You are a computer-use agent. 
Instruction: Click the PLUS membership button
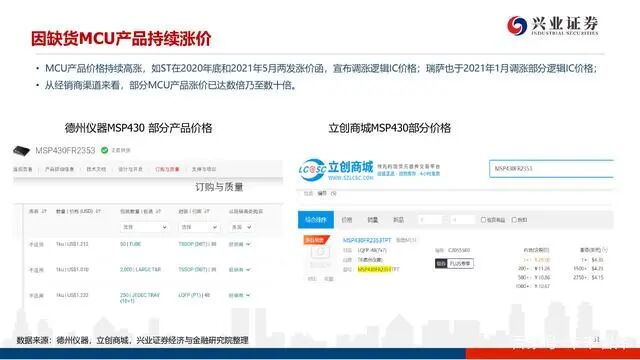point(460,264)
